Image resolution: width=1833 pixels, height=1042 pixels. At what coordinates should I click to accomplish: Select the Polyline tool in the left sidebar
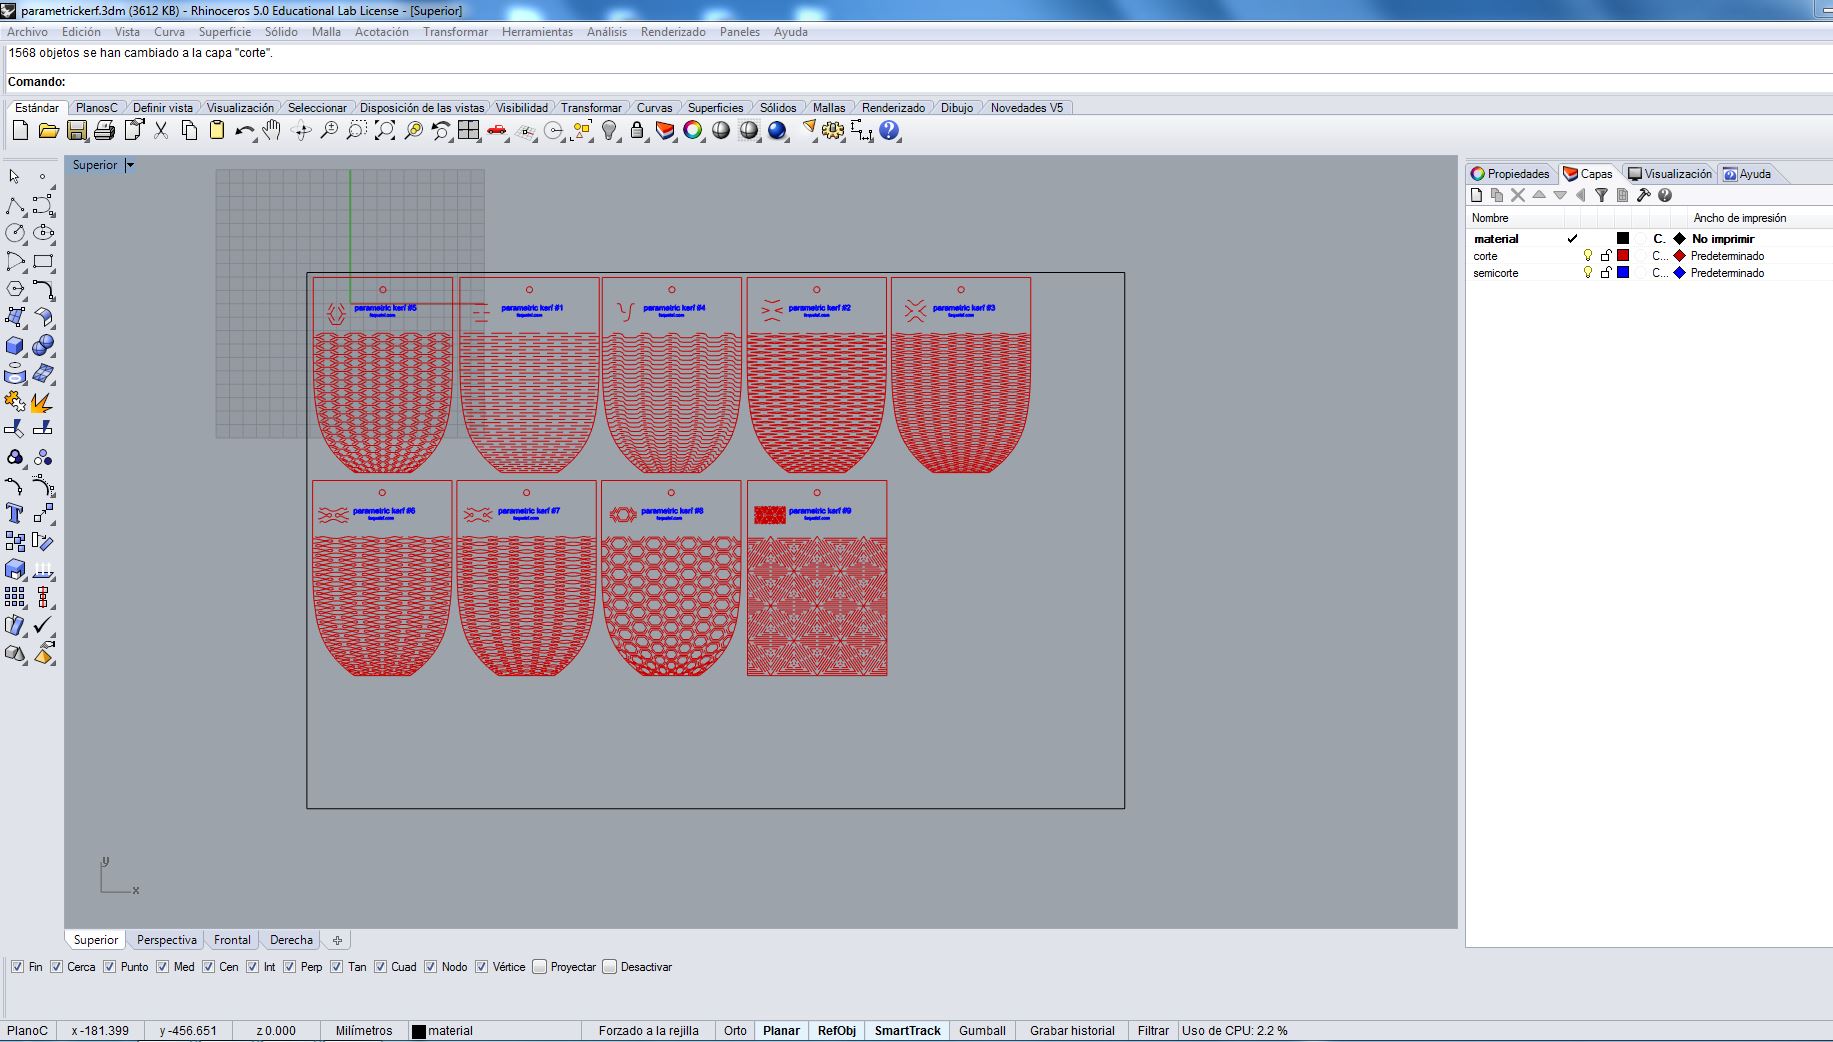[15, 206]
